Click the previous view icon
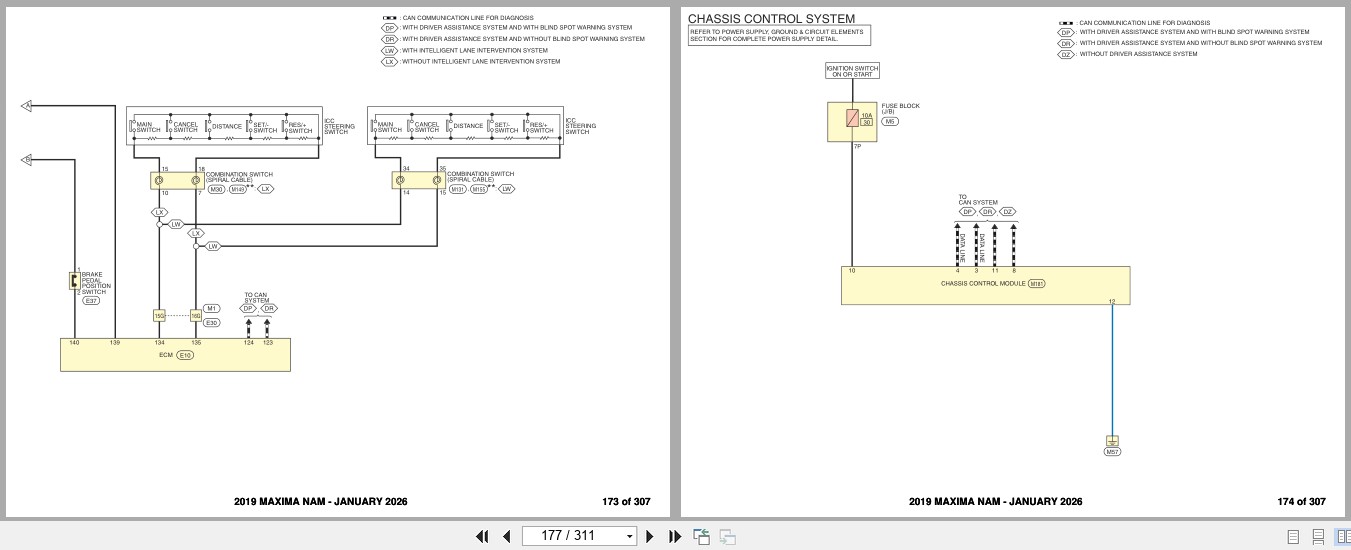Viewport: 1351px width, 550px height. pyautogui.click(x=702, y=536)
